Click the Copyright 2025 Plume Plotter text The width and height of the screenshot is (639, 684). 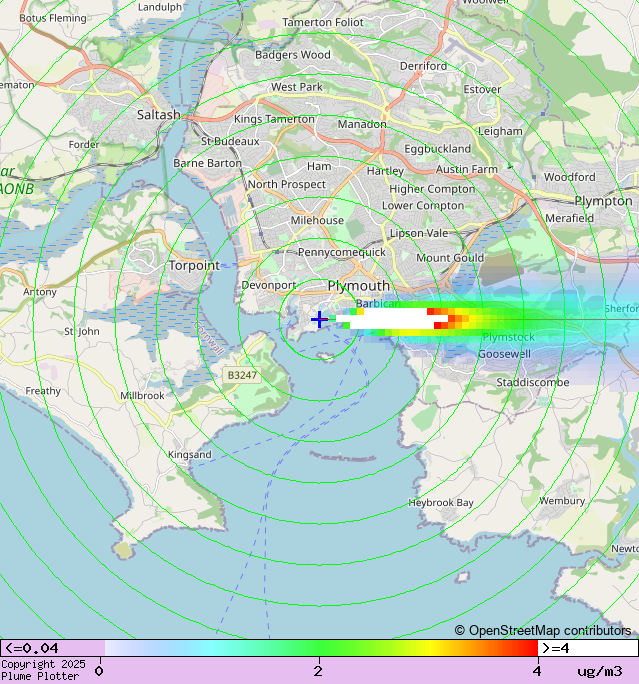click(43, 670)
